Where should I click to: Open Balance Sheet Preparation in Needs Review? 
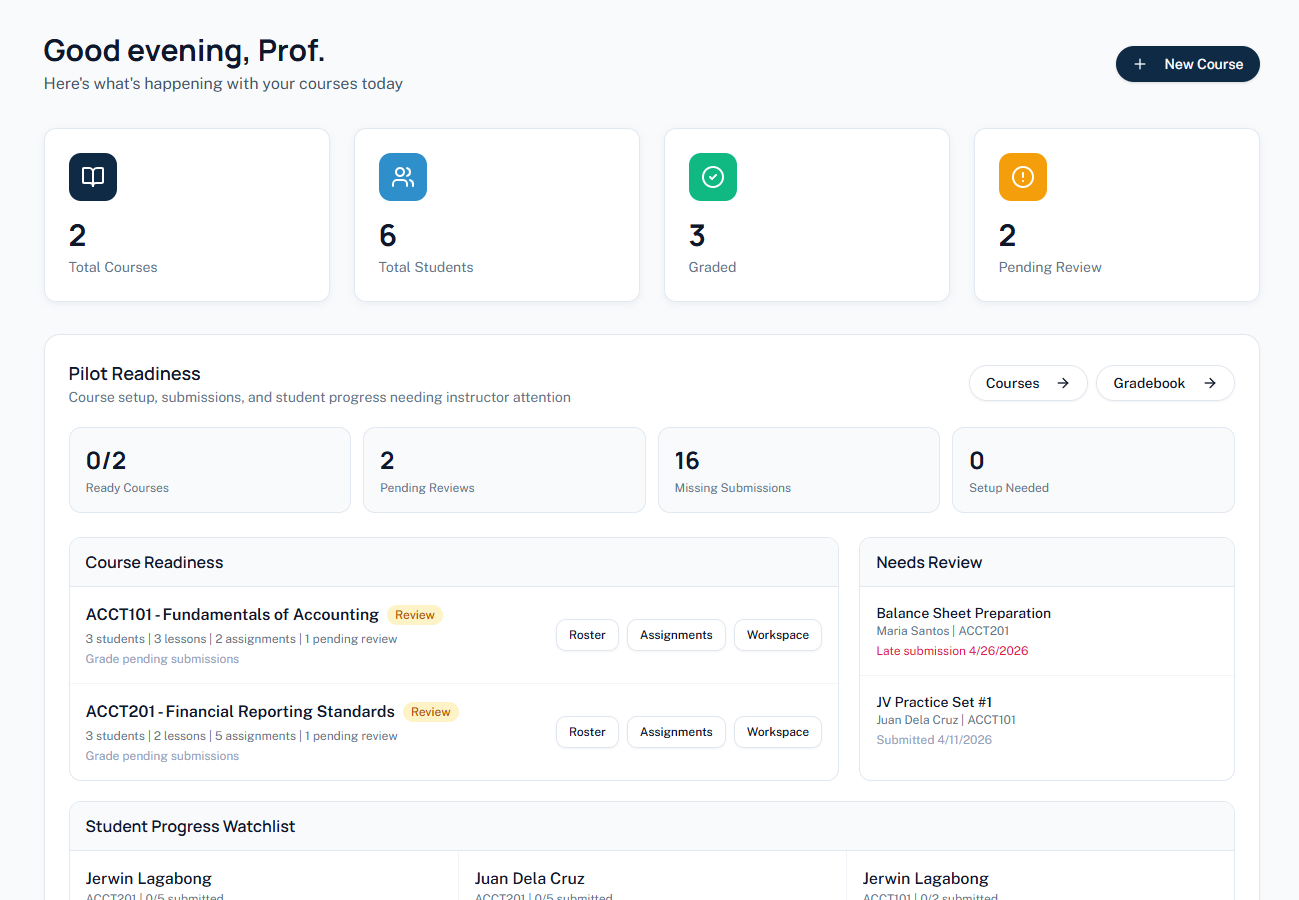pos(1047,631)
